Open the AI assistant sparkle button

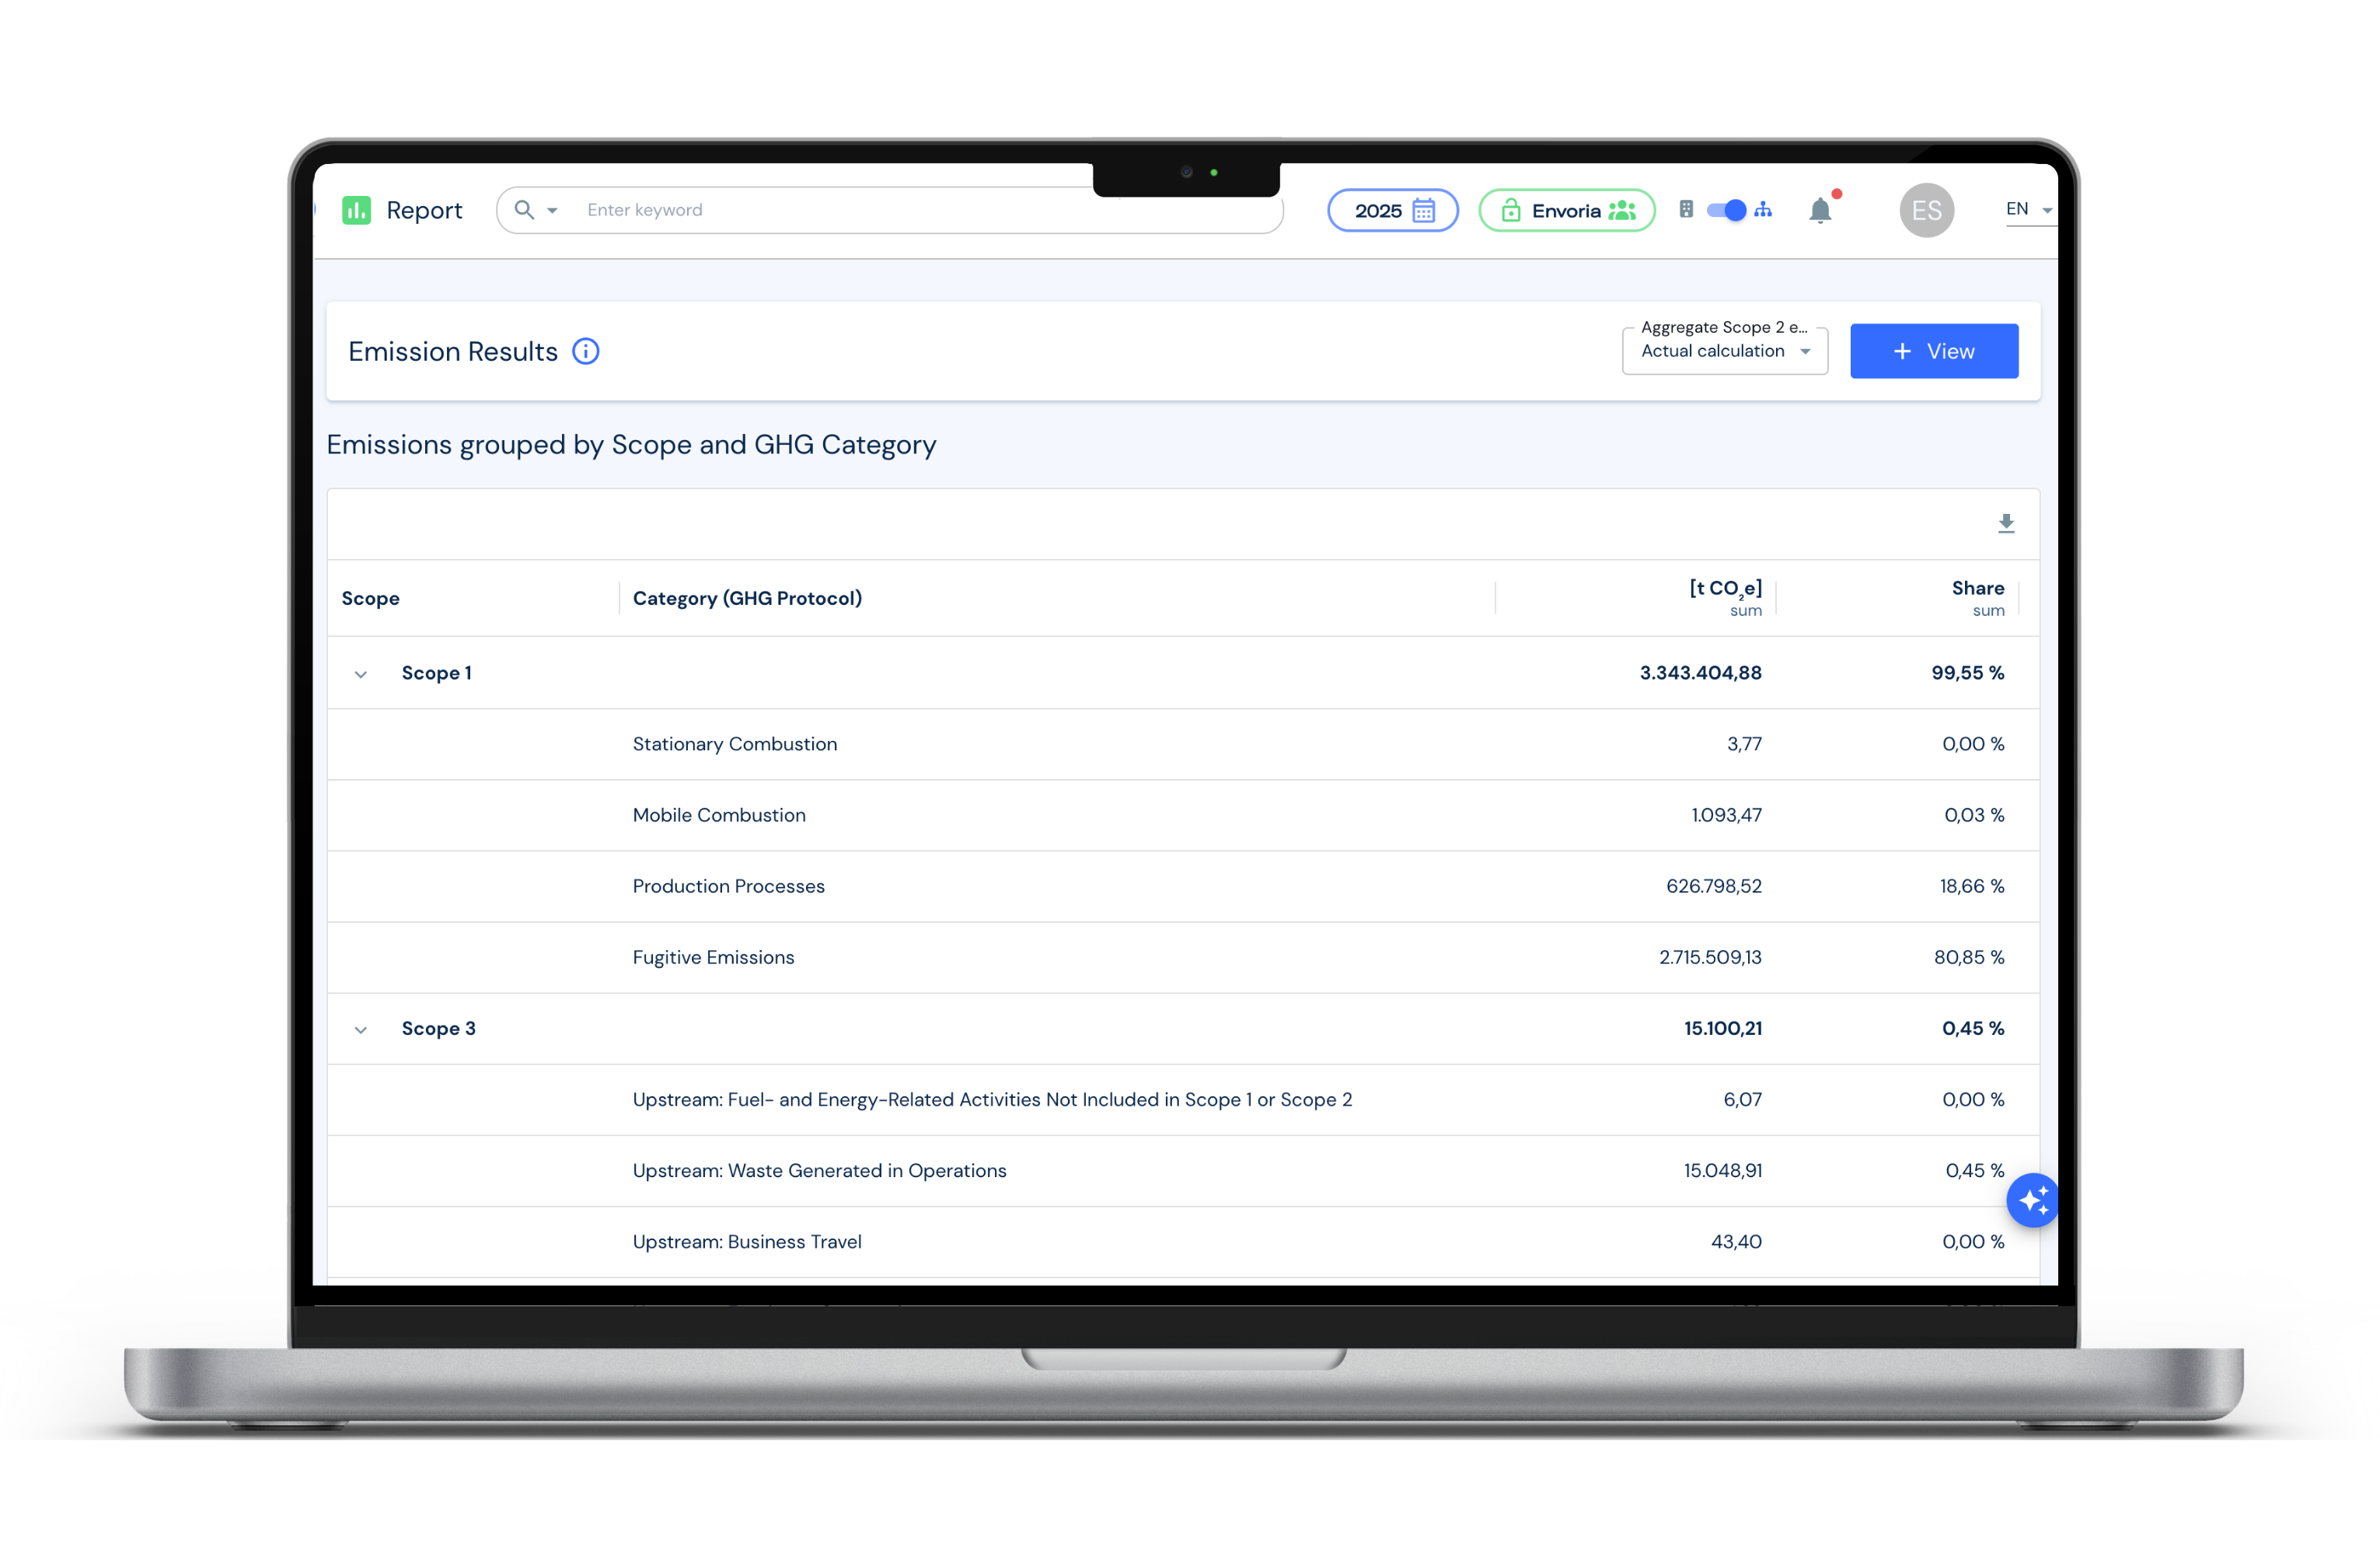pyautogui.click(x=2032, y=1200)
